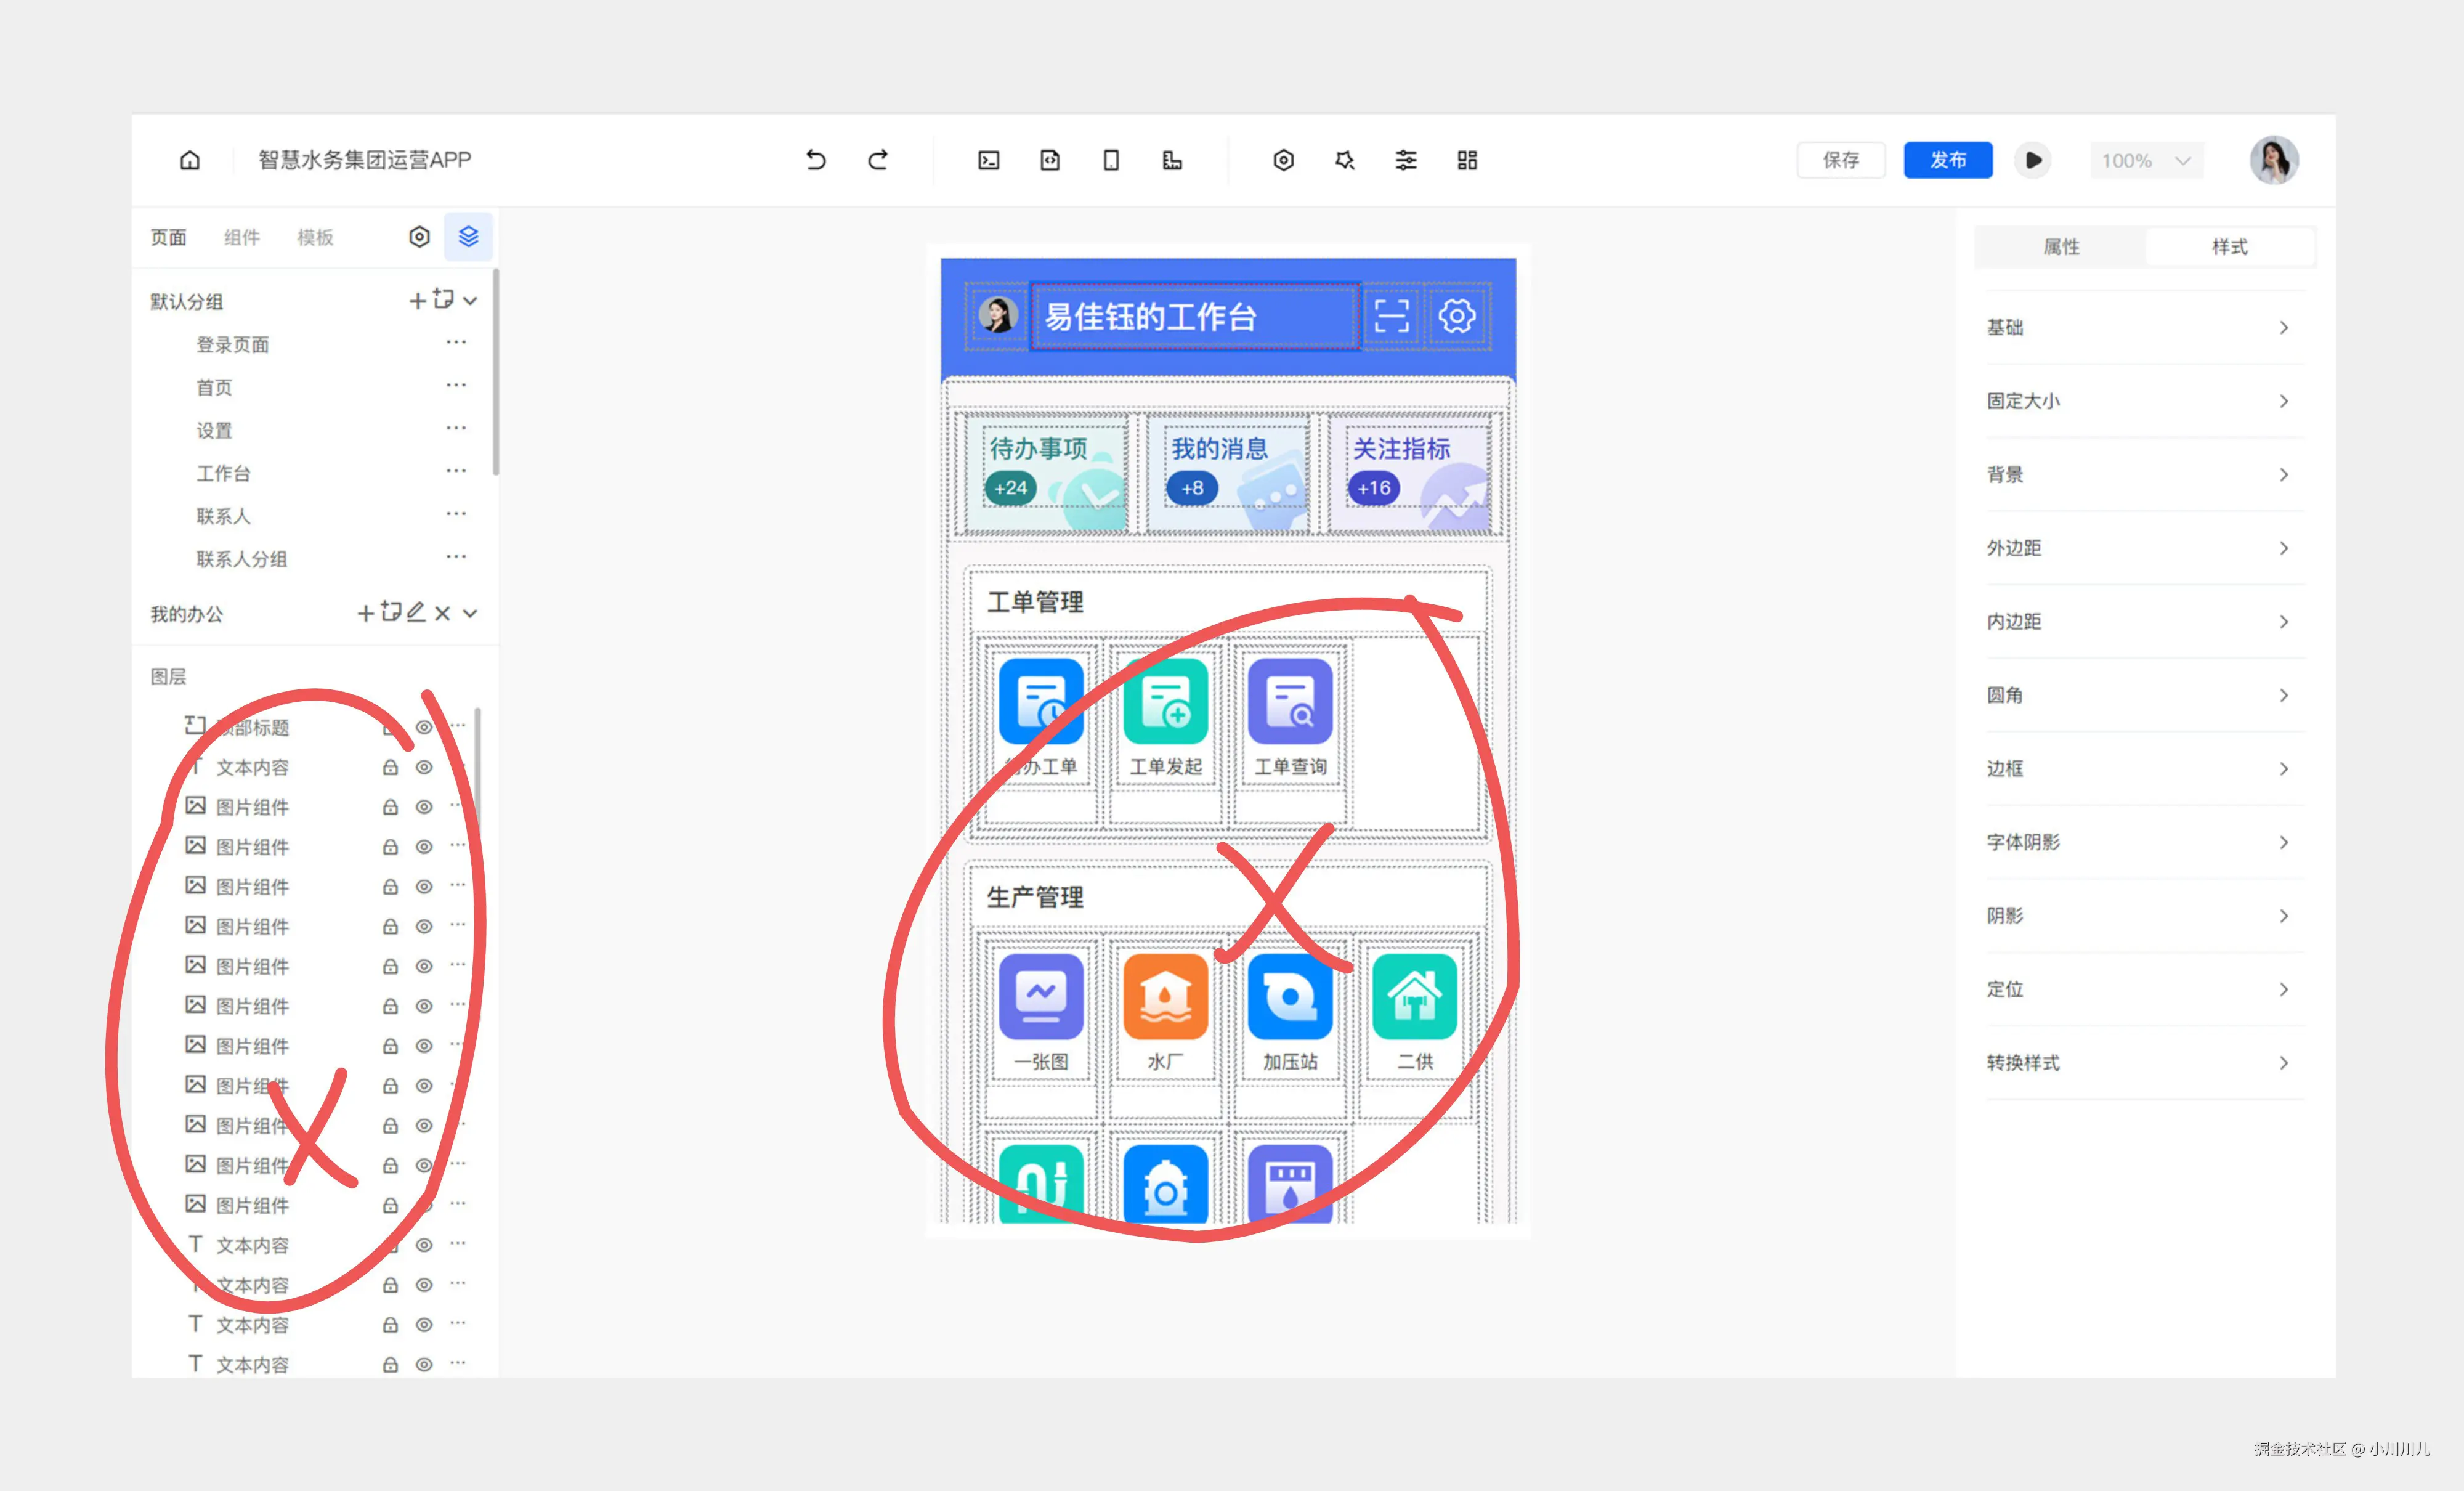Image resolution: width=2464 pixels, height=1491 pixels.
Task: Click the 发布 button
Action: pos(1947,160)
